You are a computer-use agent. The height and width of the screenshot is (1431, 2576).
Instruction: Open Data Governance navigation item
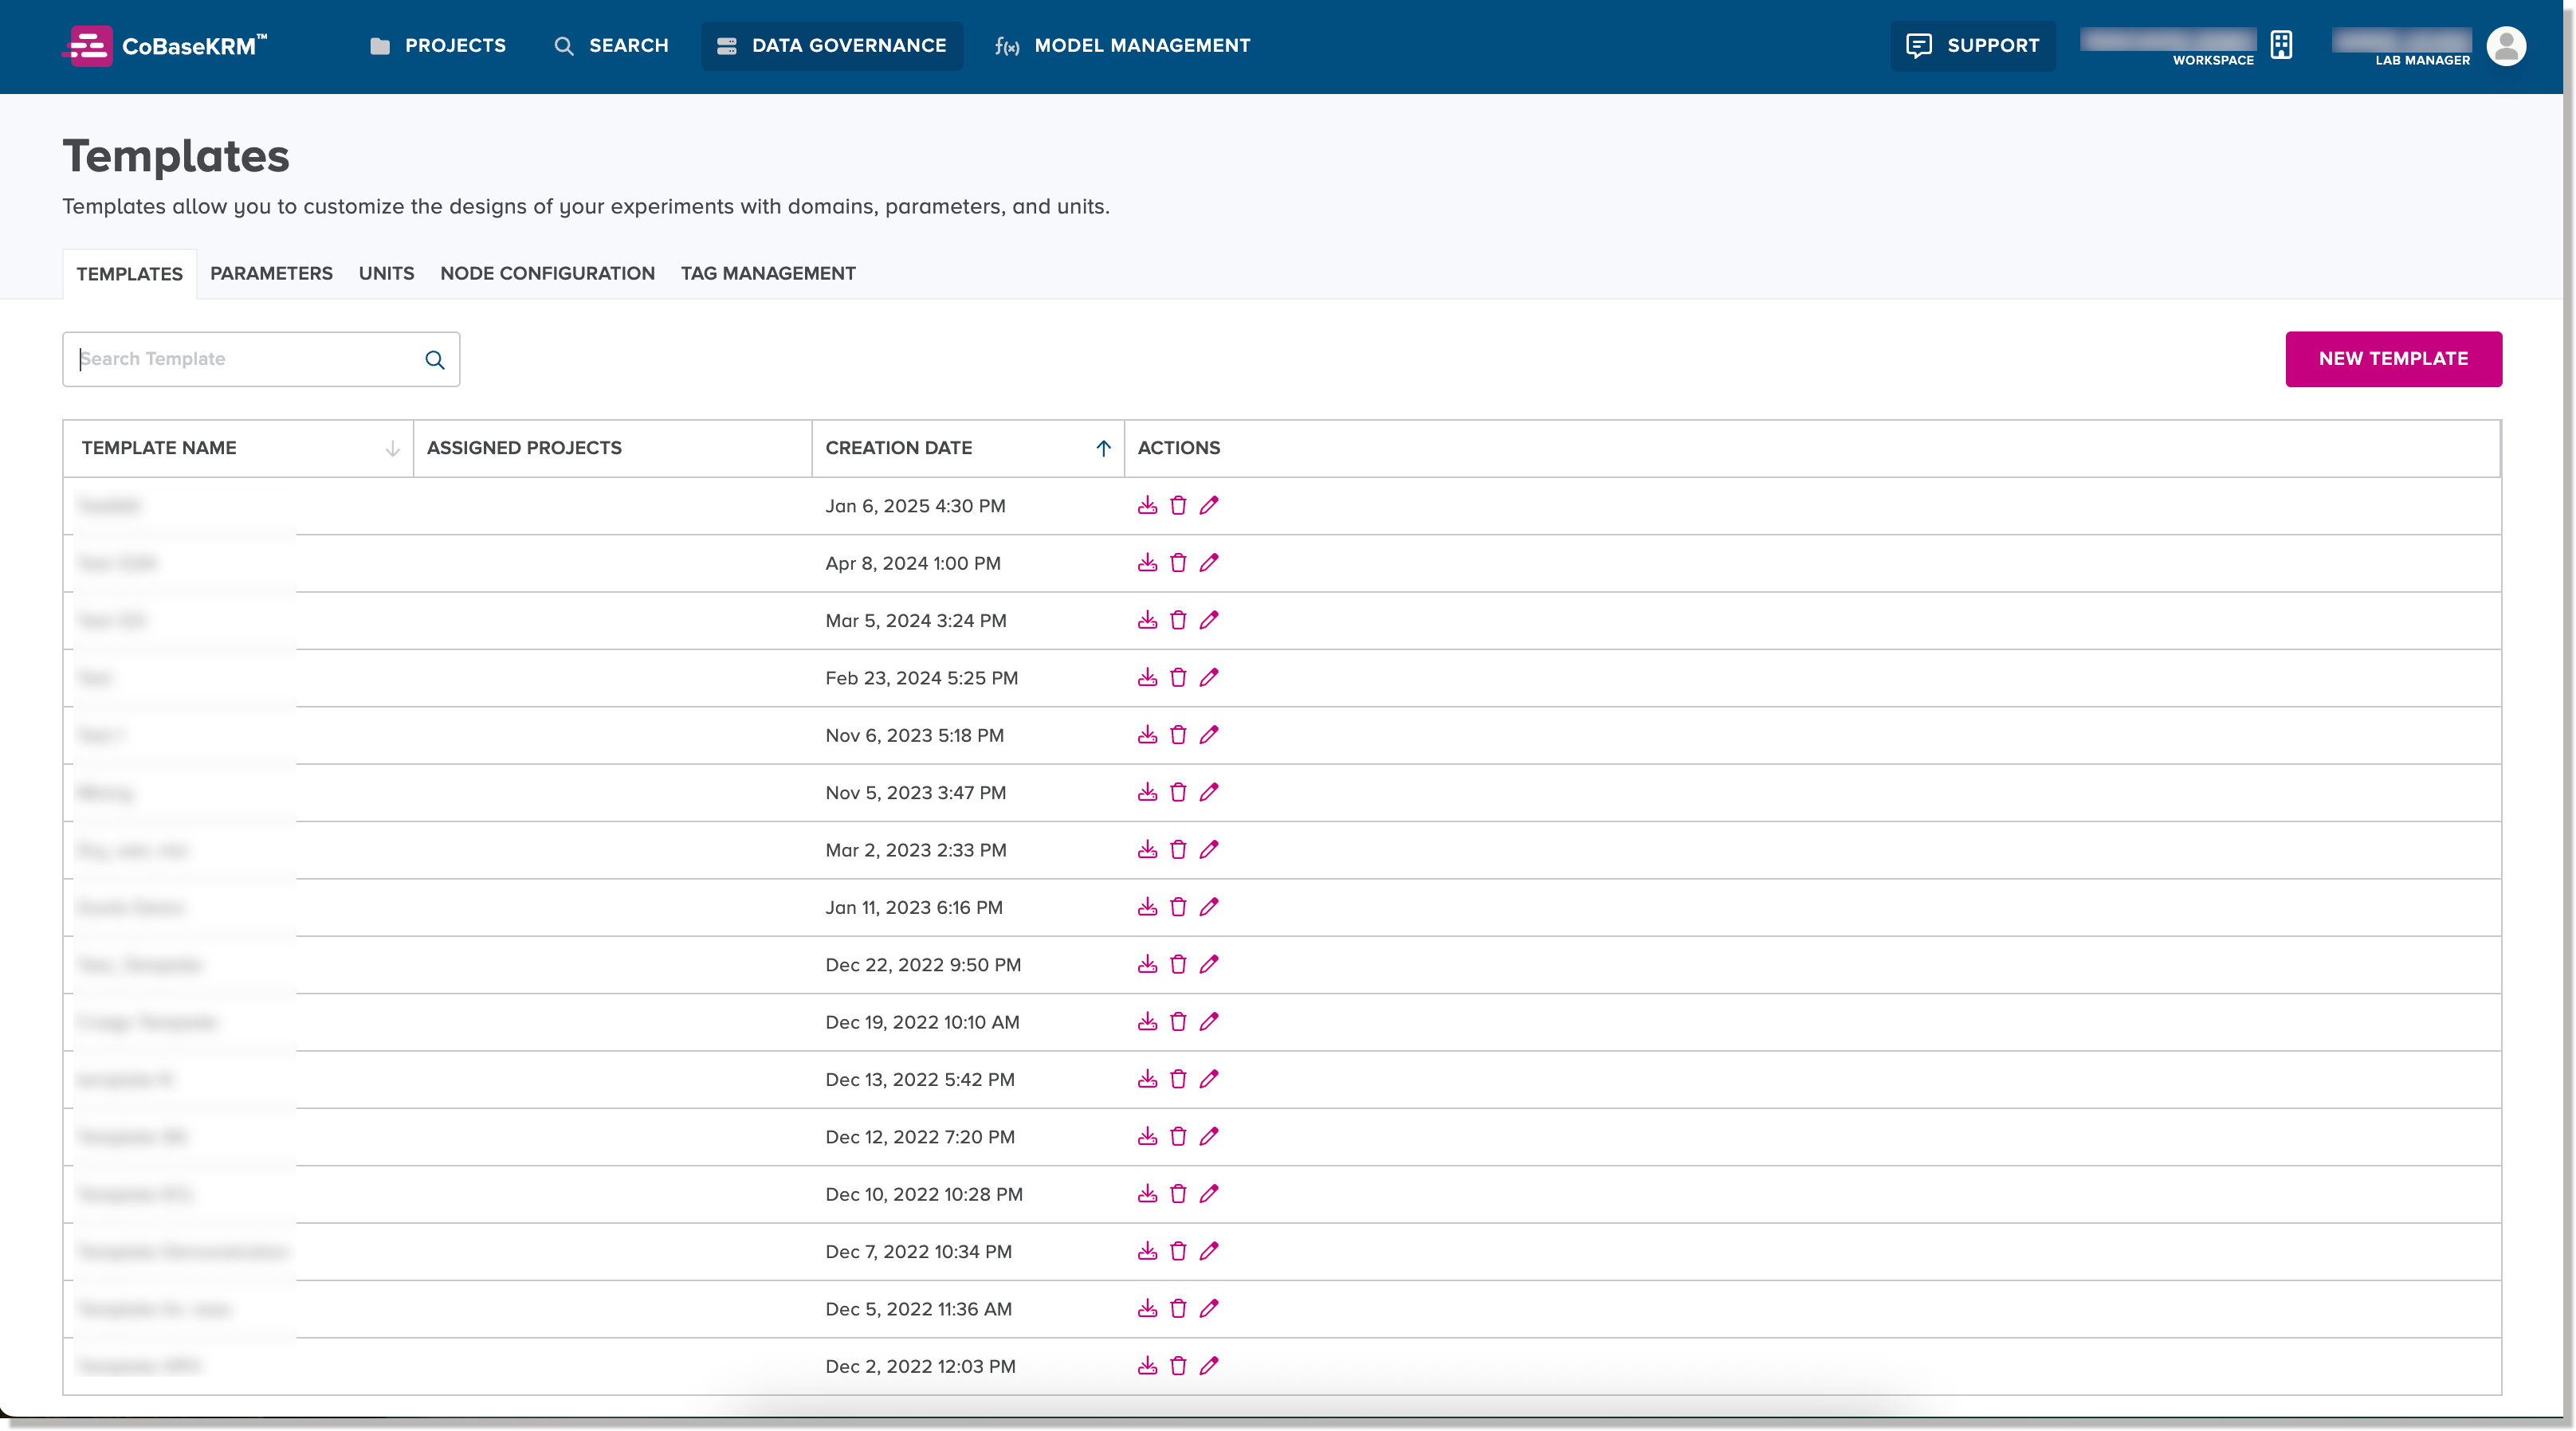pyautogui.click(x=832, y=46)
